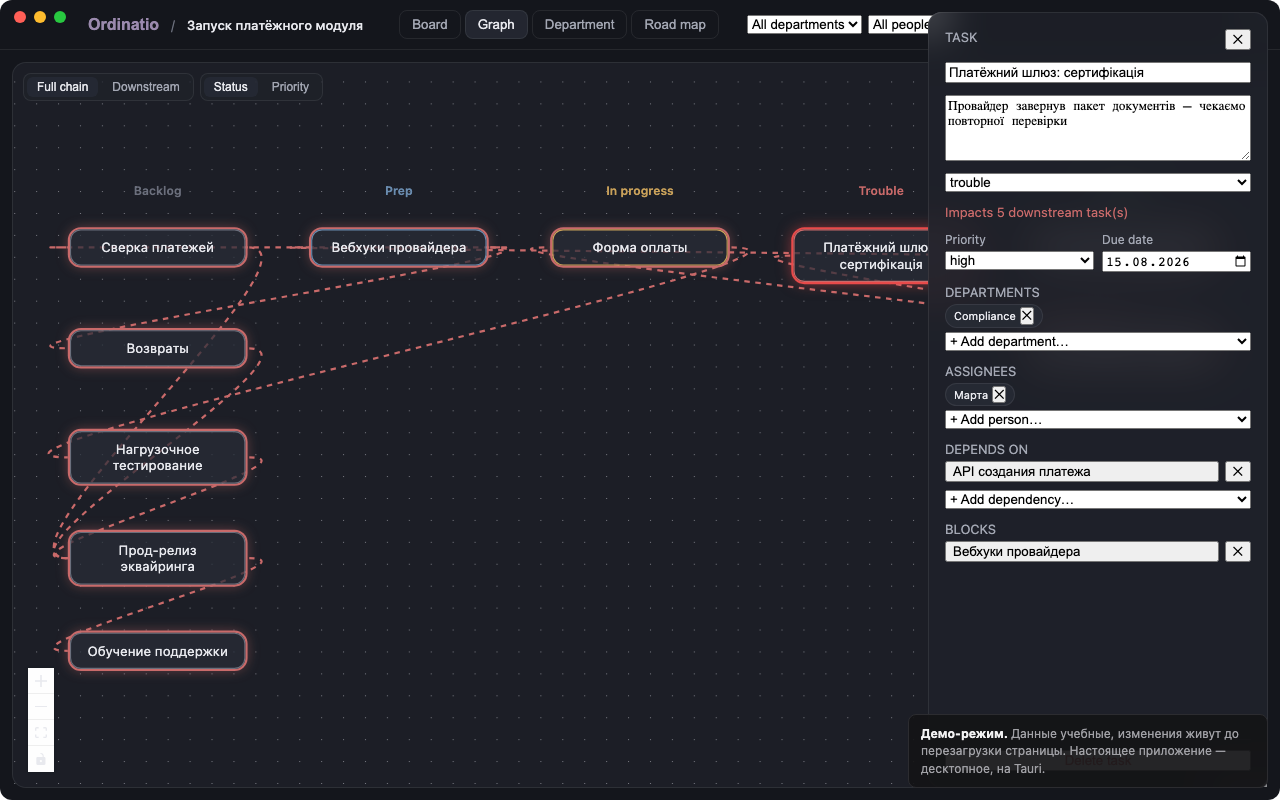Open dependency API создания платежа
The width and height of the screenshot is (1280, 800).
1082,471
